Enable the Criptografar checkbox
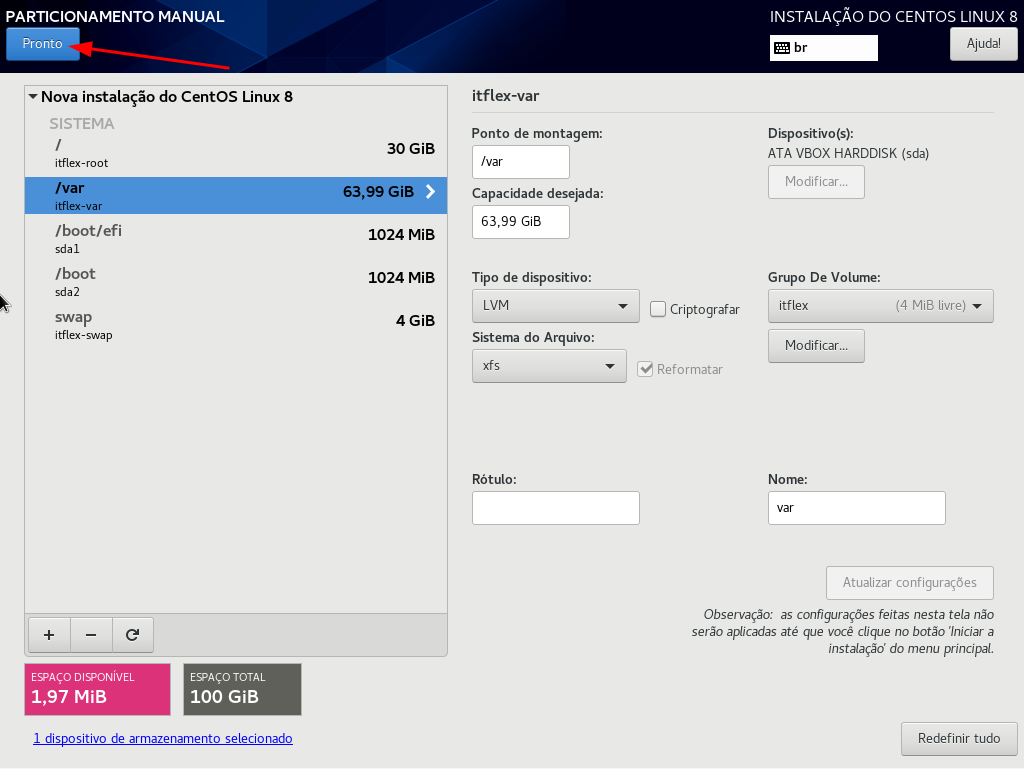 tap(658, 309)
